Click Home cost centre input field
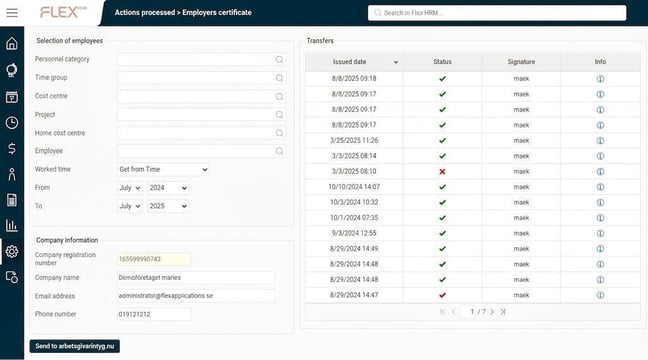 tap(201, 133)
